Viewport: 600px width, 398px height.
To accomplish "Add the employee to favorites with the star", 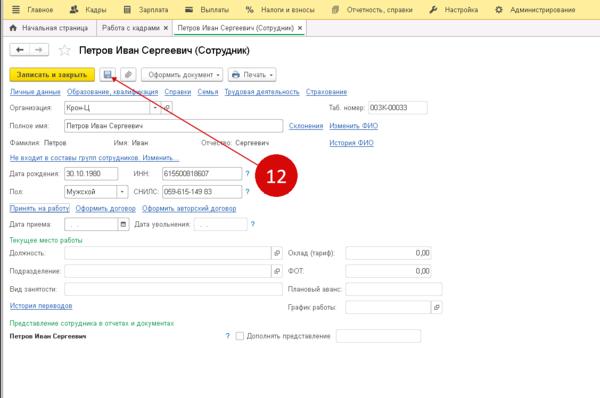I will (x=65, y=51).
